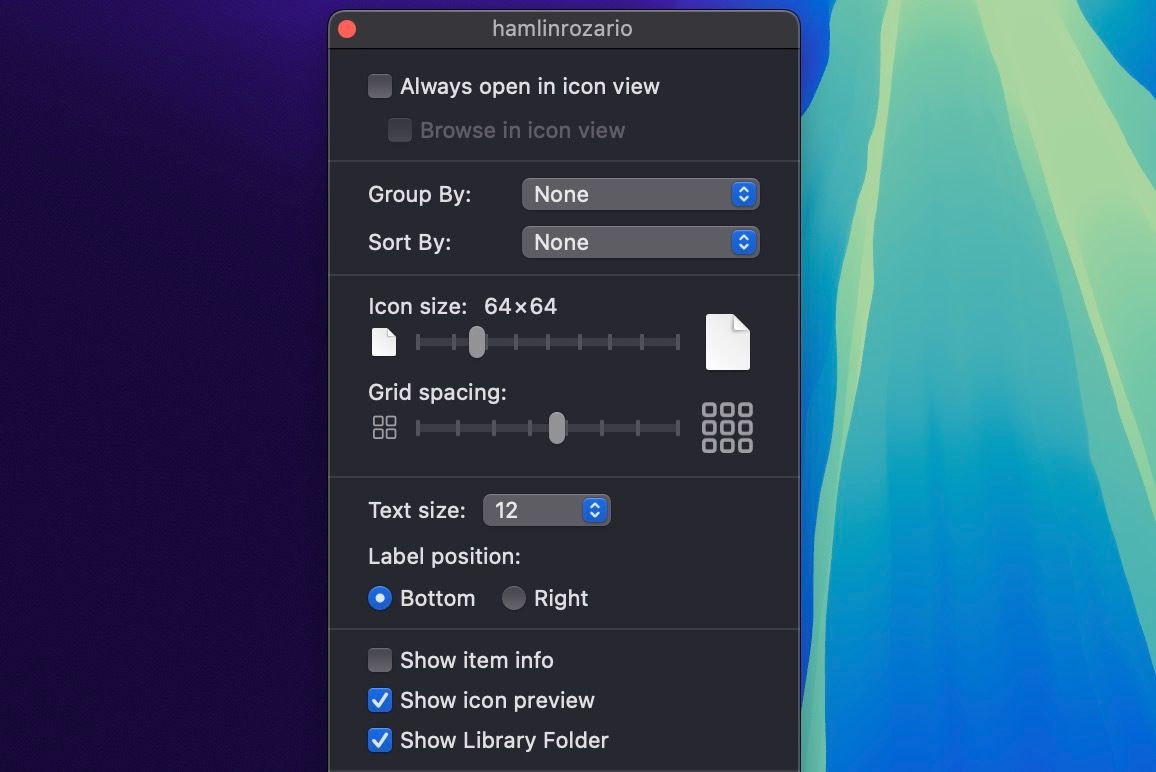1156x772 pixels.
Task: Click the Grid spacing slider handle
Action: coord(556,427)
